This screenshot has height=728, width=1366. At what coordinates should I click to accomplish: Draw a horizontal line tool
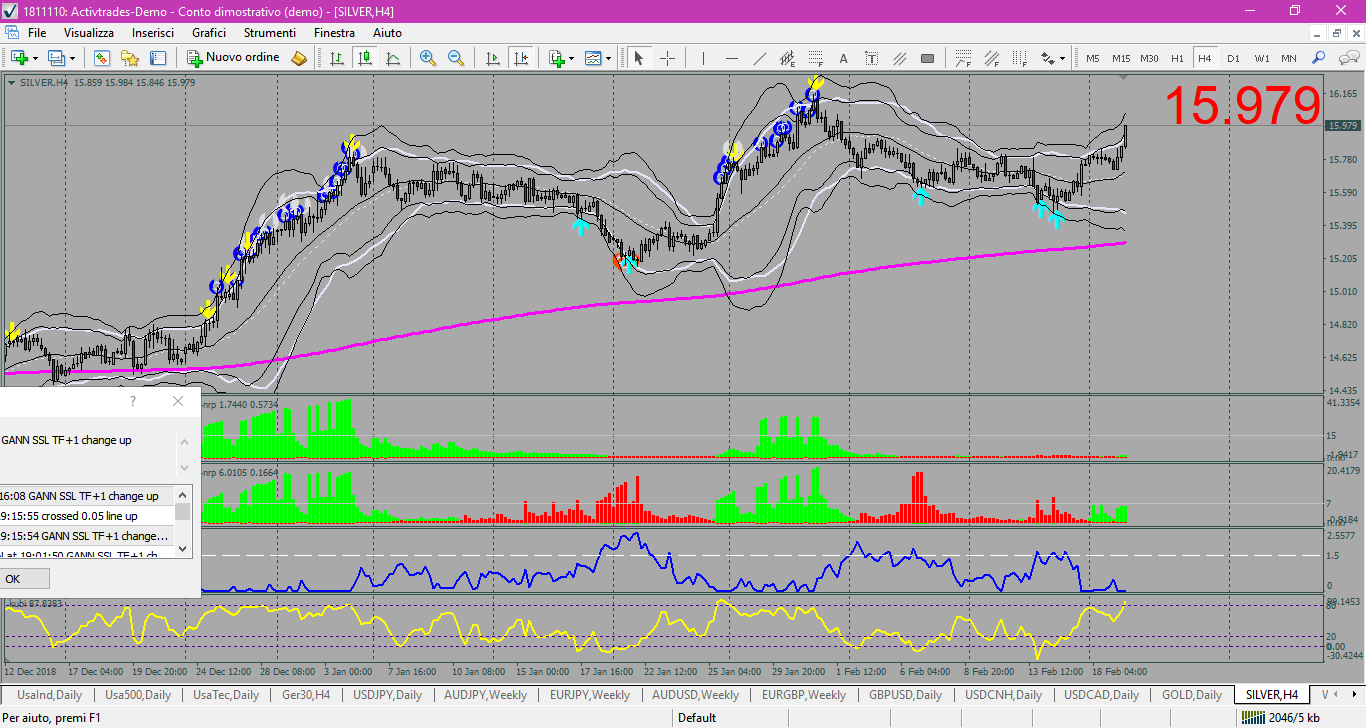tap(731, 58)
